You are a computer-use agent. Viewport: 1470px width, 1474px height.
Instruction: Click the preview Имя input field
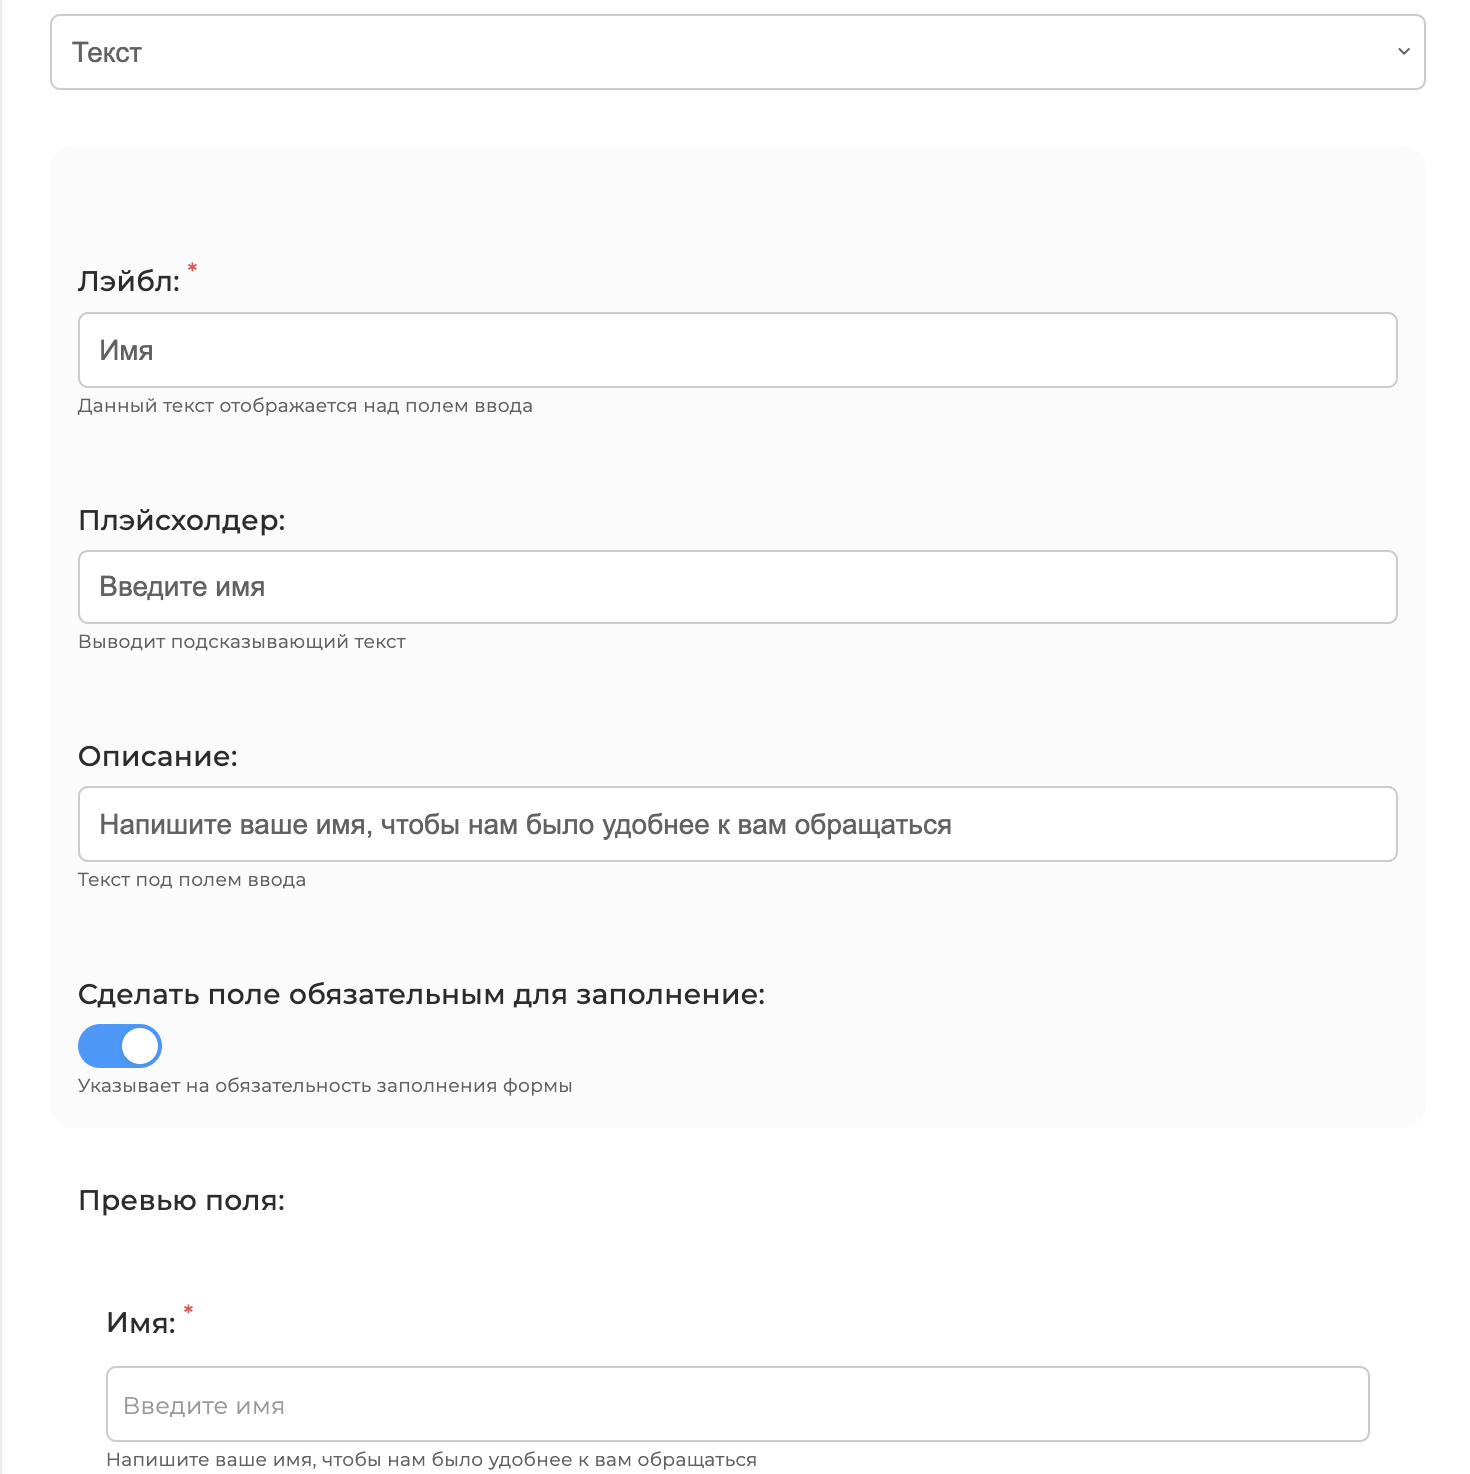point(737,1404)
